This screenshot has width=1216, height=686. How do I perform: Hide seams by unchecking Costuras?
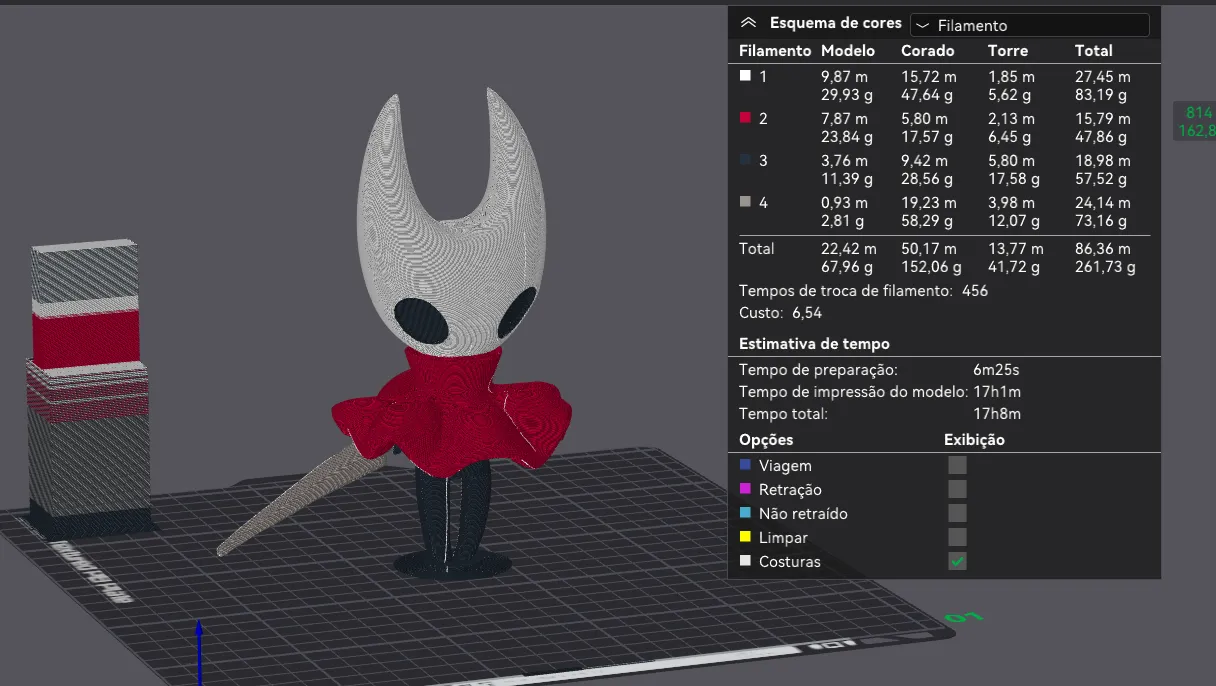pyautogui.click(x=957, y=561)
